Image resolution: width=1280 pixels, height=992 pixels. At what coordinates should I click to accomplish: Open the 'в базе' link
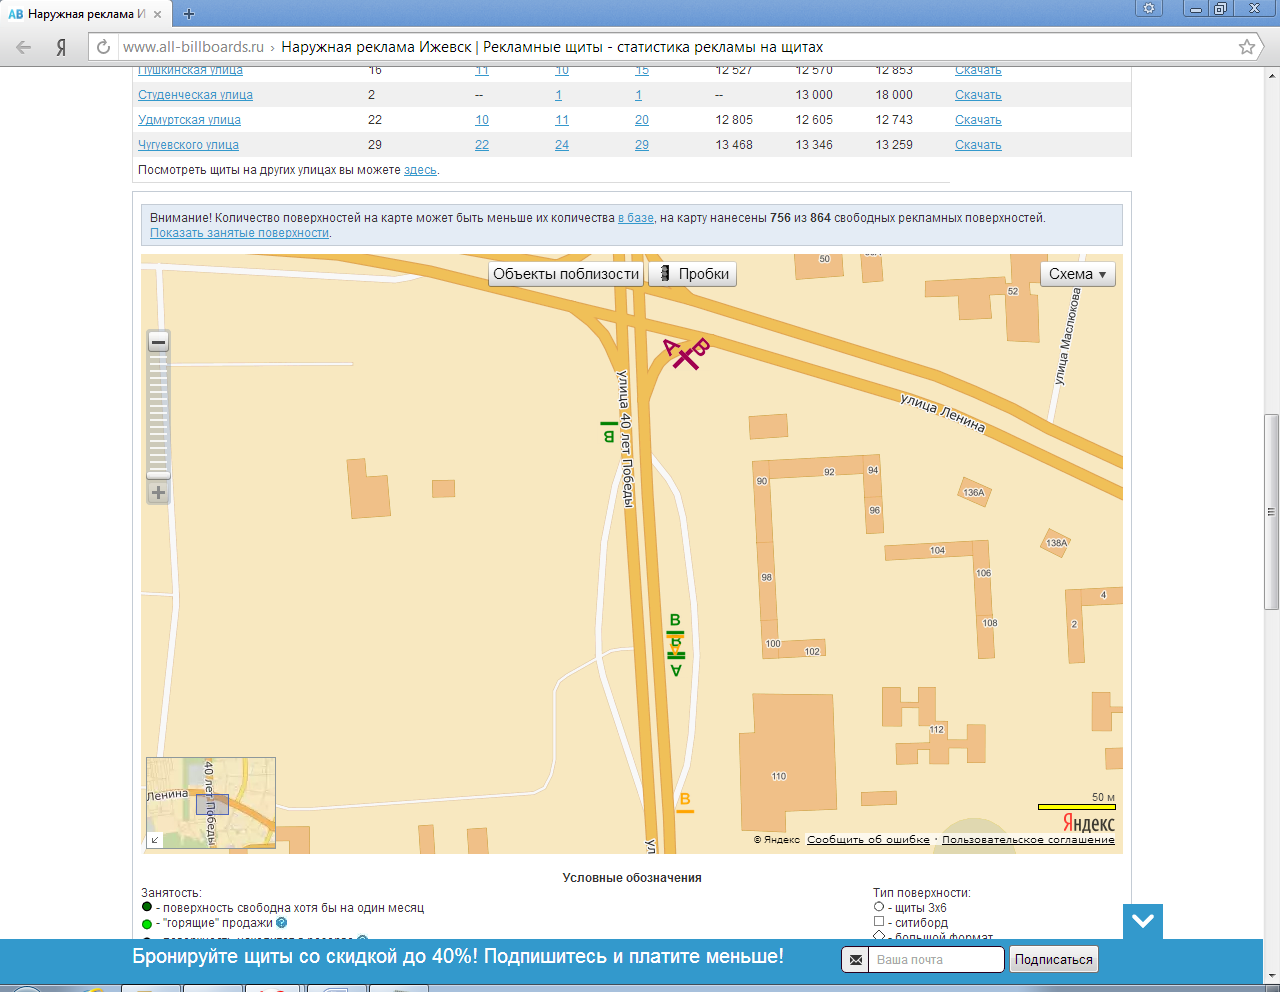[636, 218]
